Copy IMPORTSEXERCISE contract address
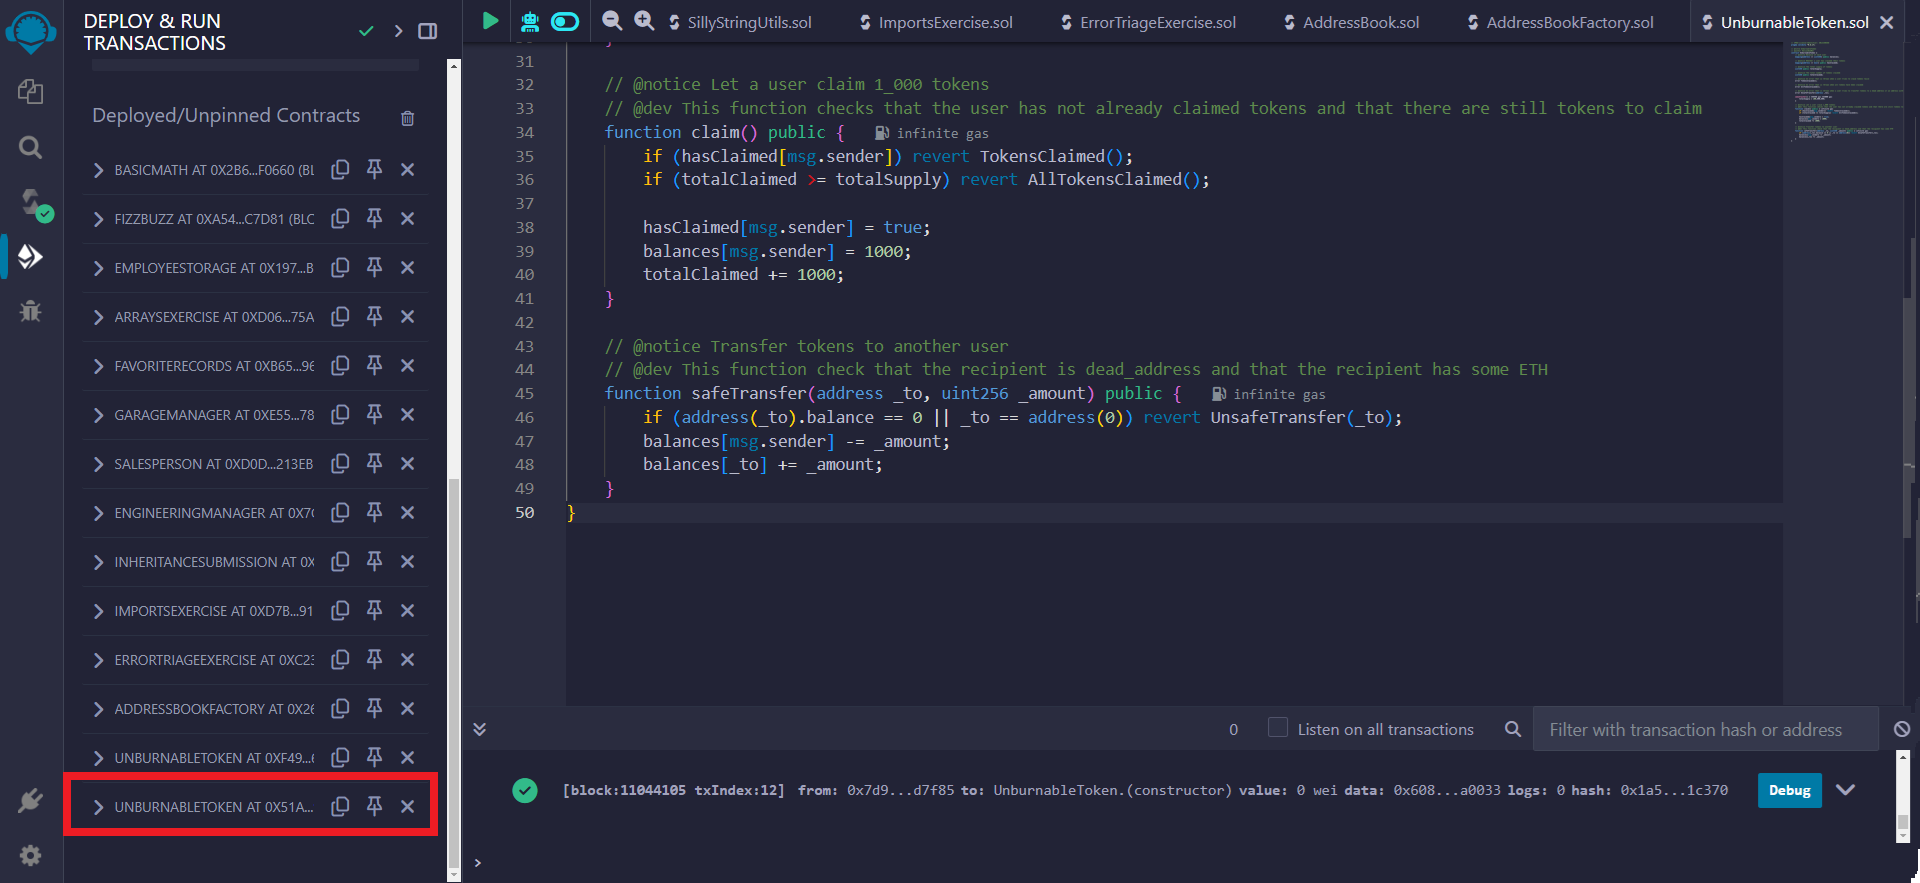This screenshot has width=1920, height=883. click(x=340, y=611)
